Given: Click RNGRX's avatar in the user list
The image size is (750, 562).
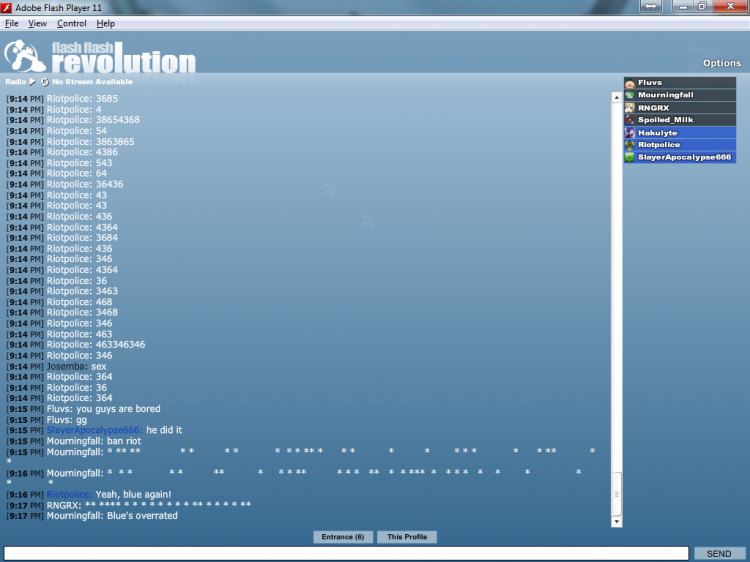Looking at the screenshot, I should click(x=630, y=108).
